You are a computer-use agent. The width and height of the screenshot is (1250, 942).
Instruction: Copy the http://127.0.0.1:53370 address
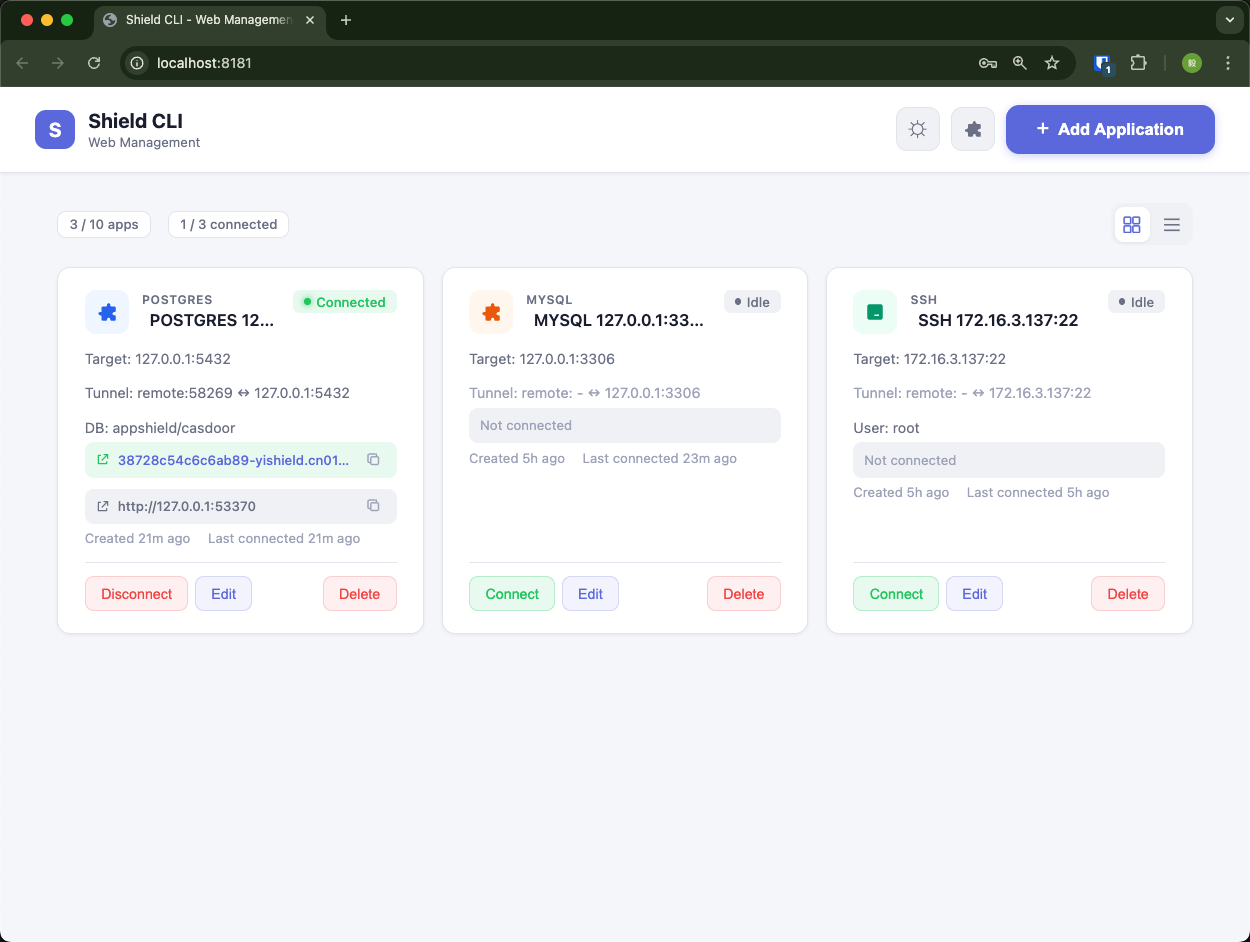(373, 506)
